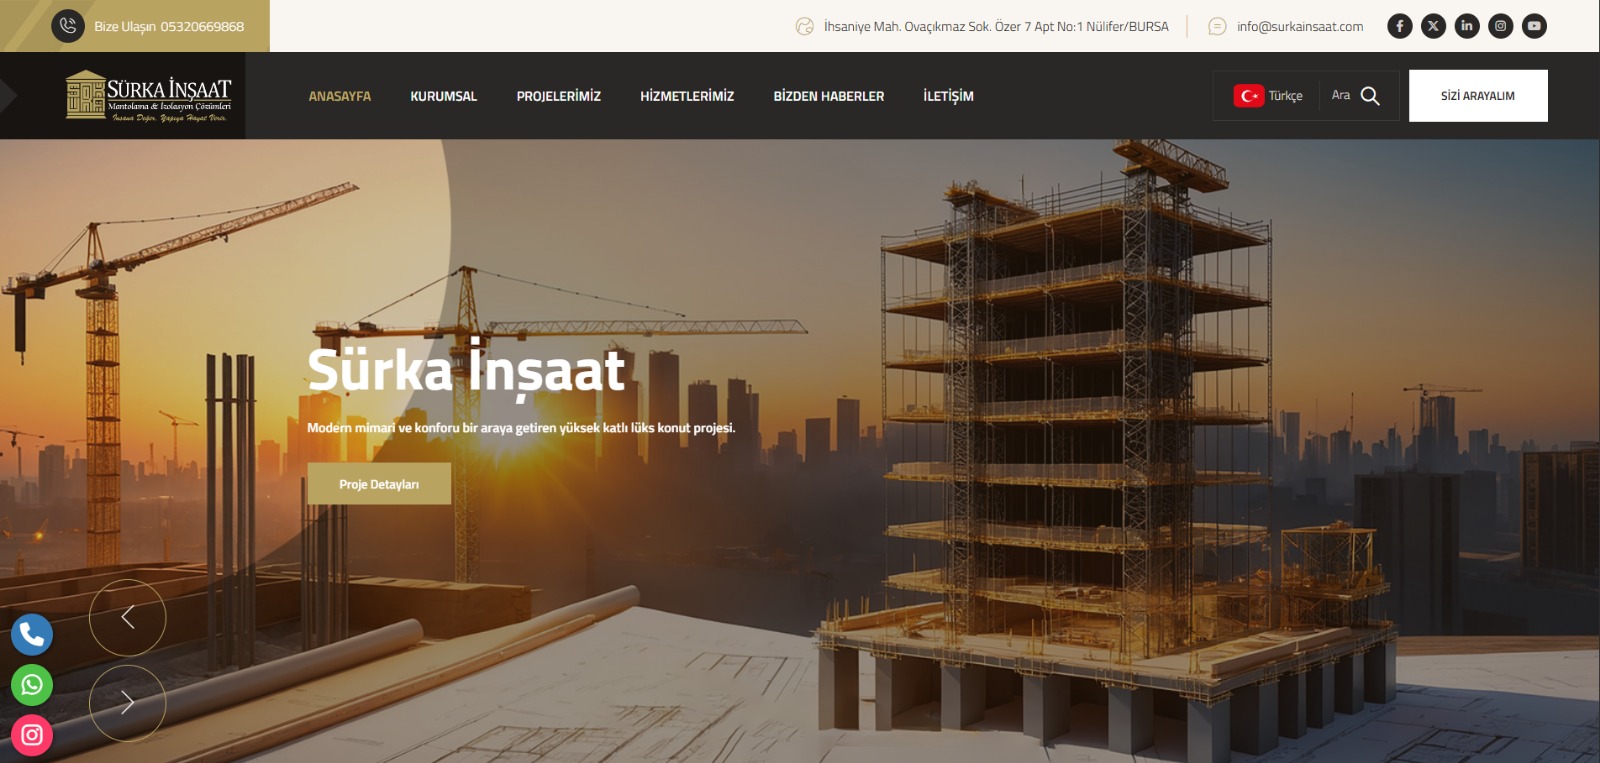Go to the next slide arrow
This screenshot has width=1600, height=763.
pos(128,703)
